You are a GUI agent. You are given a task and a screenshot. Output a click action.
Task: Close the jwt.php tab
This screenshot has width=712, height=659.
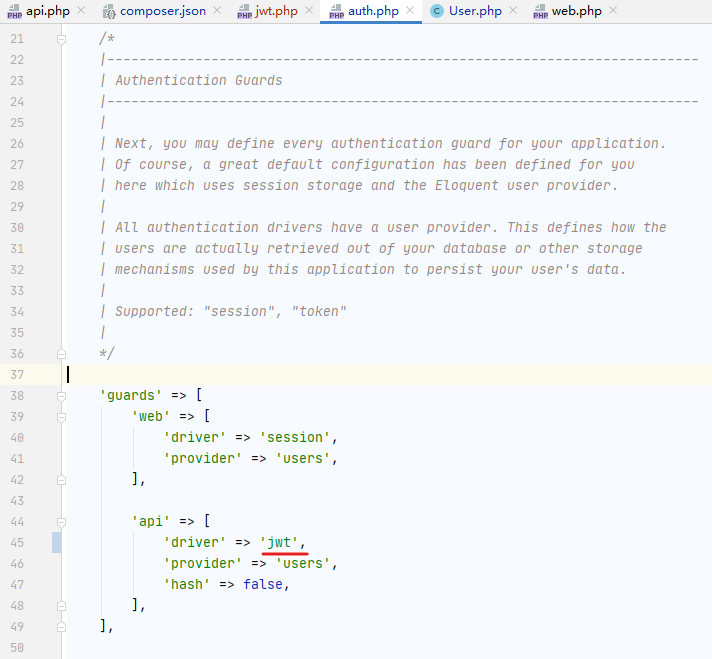[x=309, y=10]
